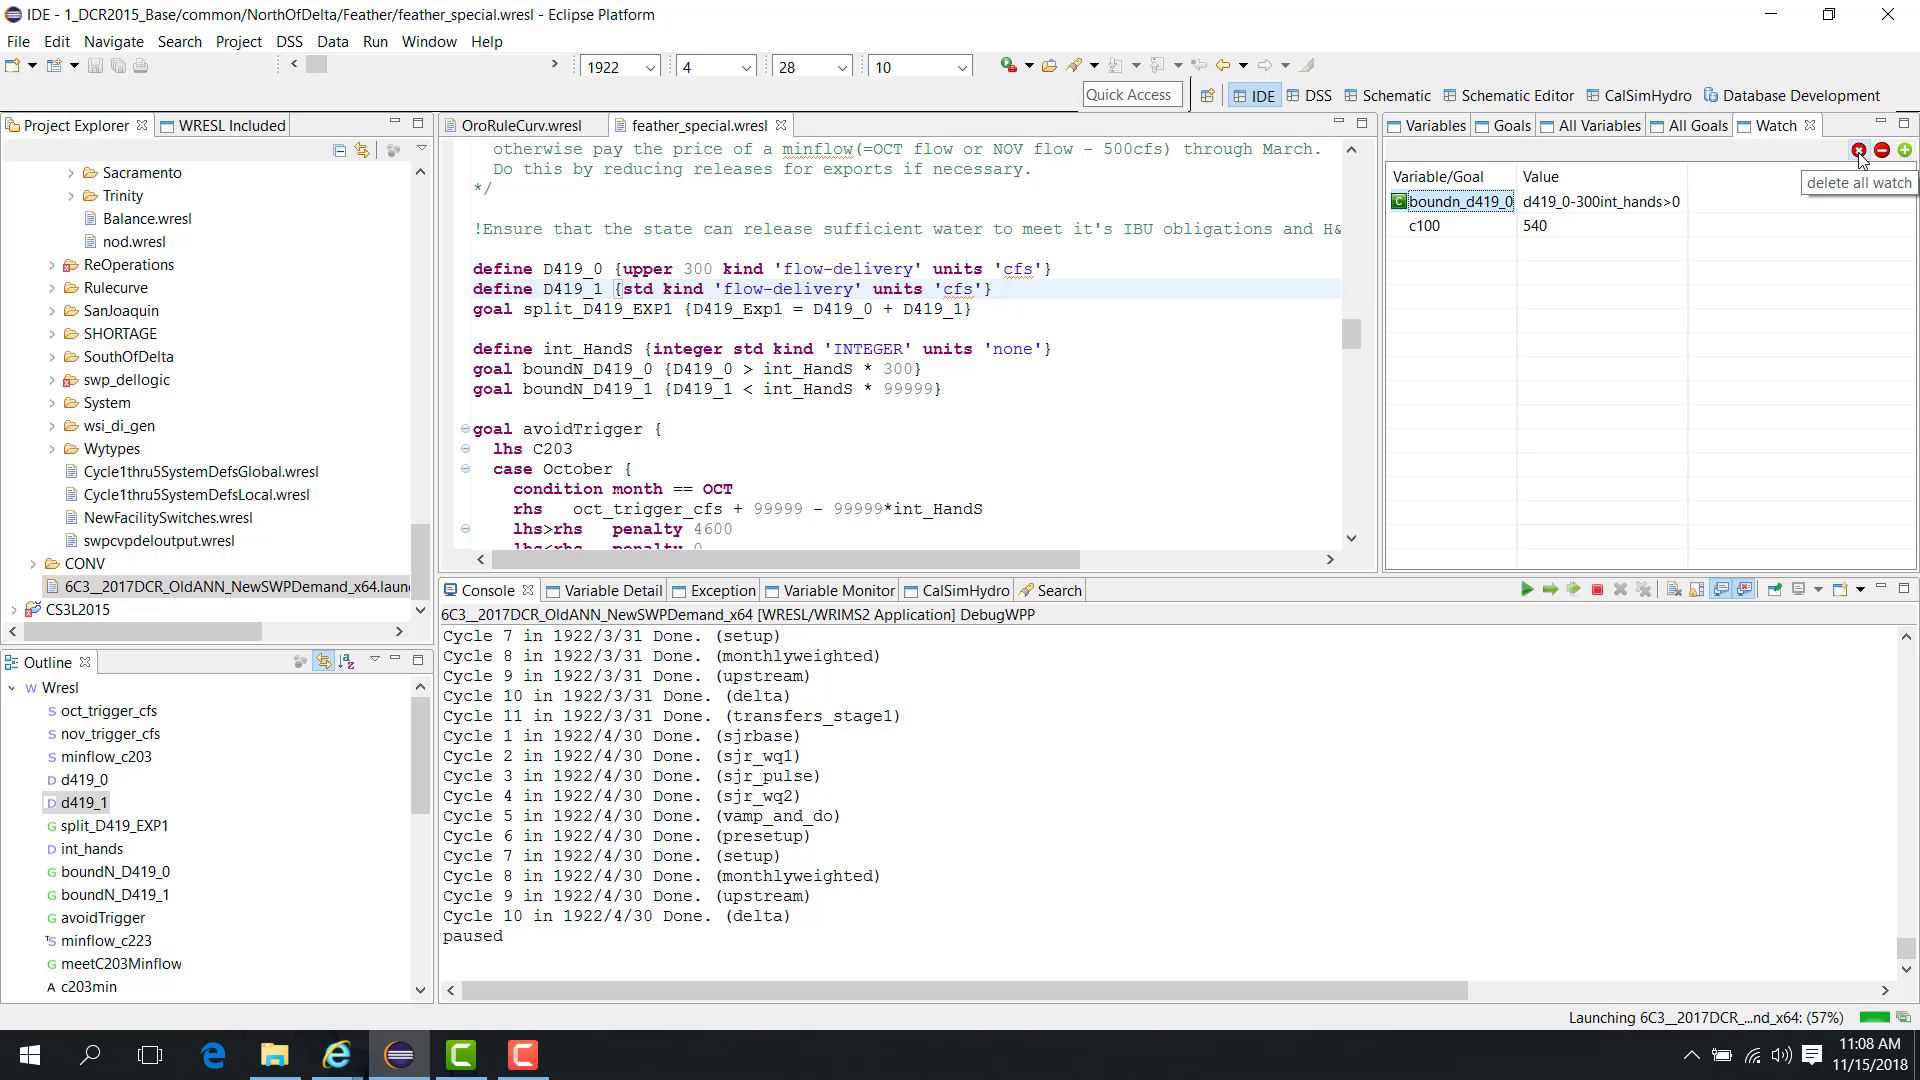Switch to Schematic Editor perspective
This screenshot has width=1920, height=1080.
click(1508, 96)
